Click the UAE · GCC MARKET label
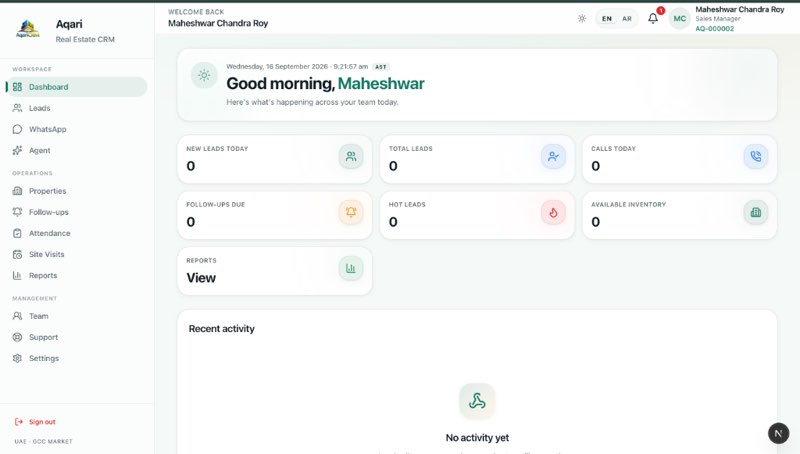 pos(43,441)
